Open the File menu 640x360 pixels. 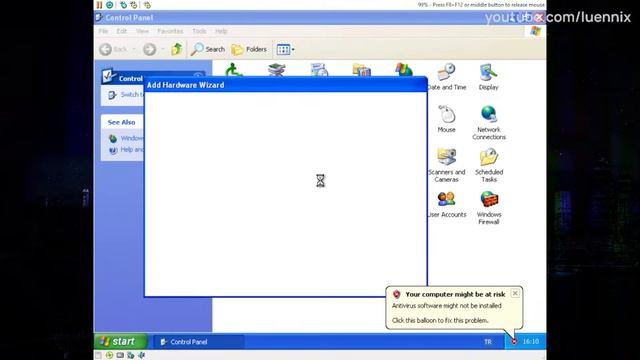[x=103, y=31]
